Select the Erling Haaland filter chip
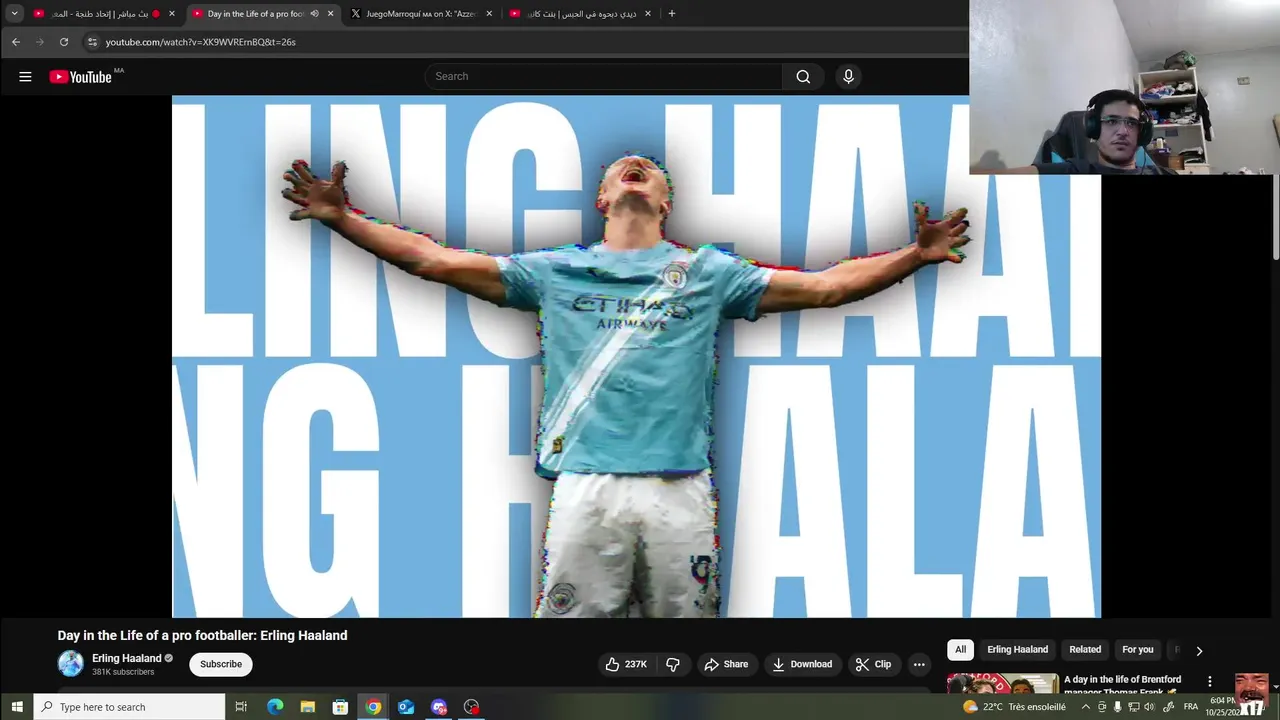This screenshot has width=1280, height=720. 1017,650
